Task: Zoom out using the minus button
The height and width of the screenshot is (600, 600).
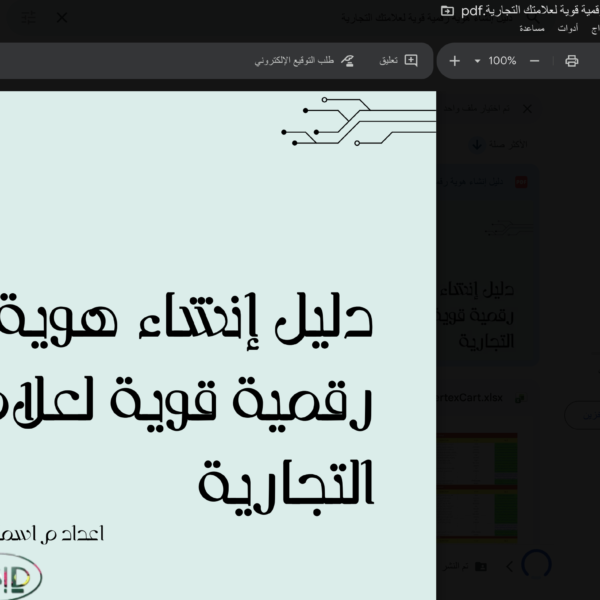Action: coord(535,61)
